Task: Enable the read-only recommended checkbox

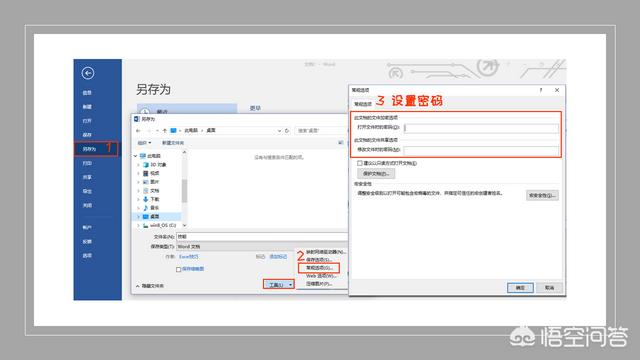Action: click(x=360, y=163)
